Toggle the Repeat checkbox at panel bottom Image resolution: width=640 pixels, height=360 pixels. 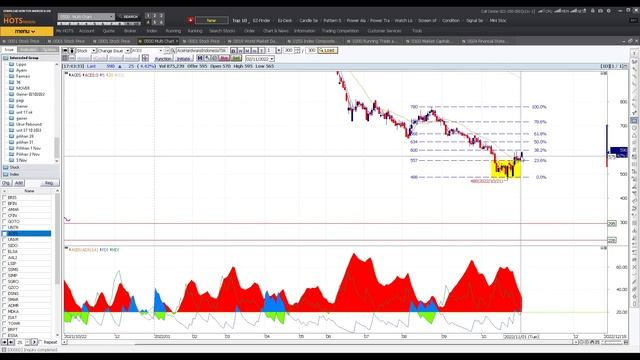pyautogui.click(x=40, y=342)
